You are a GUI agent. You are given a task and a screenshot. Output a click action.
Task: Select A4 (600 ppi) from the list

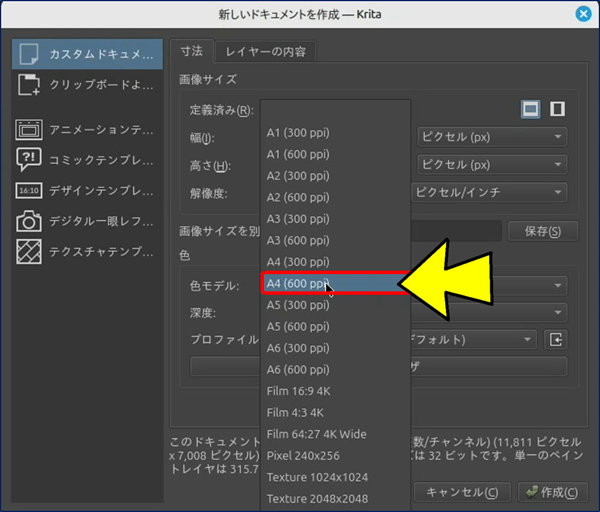(298, 284)
